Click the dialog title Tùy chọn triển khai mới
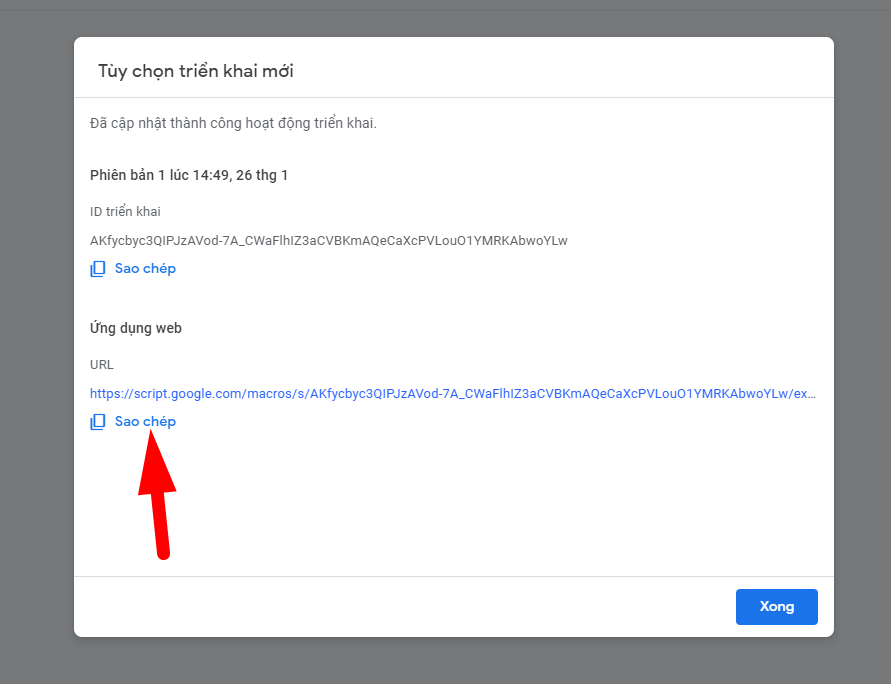 [x=195, y=71]
